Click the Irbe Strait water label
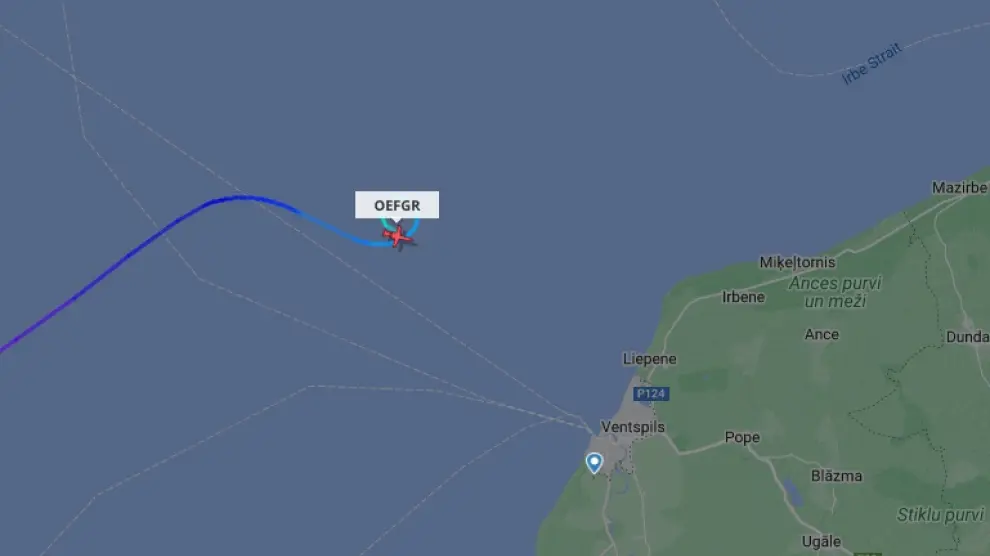The width and height of the screenshot is (990, 556). click(x=872, y=64)
